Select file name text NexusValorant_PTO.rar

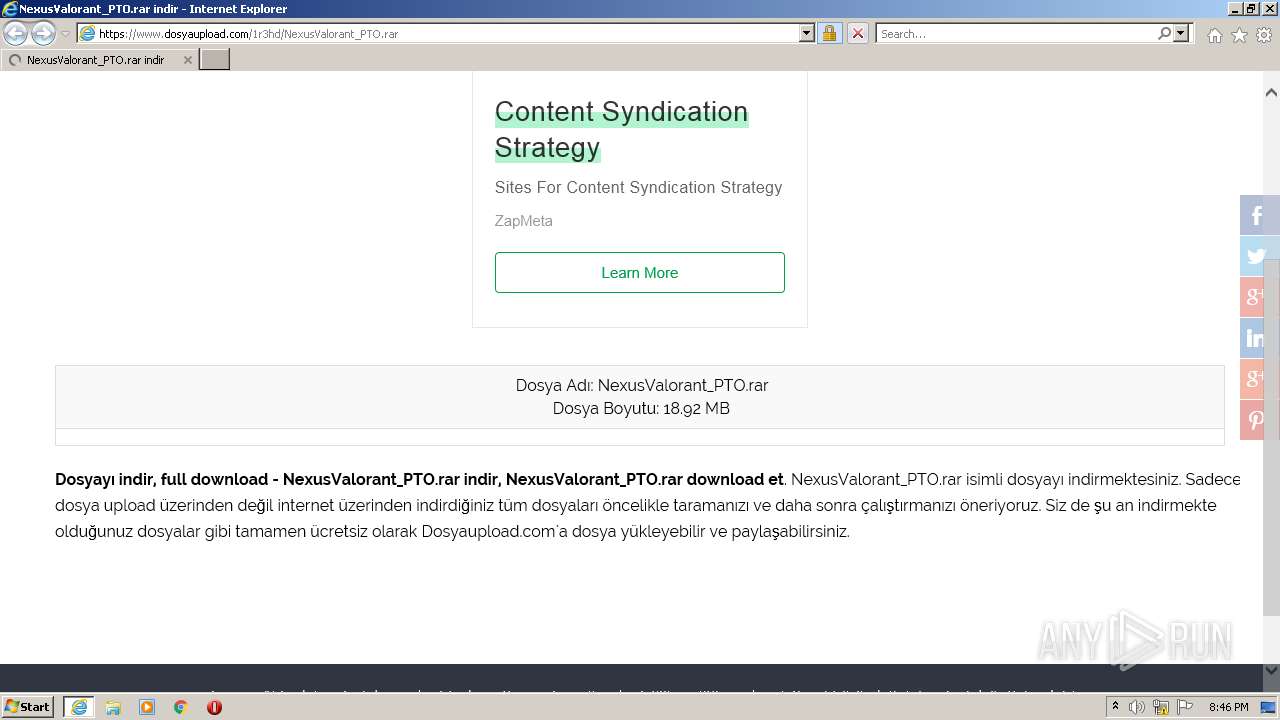tap(683, 385)
